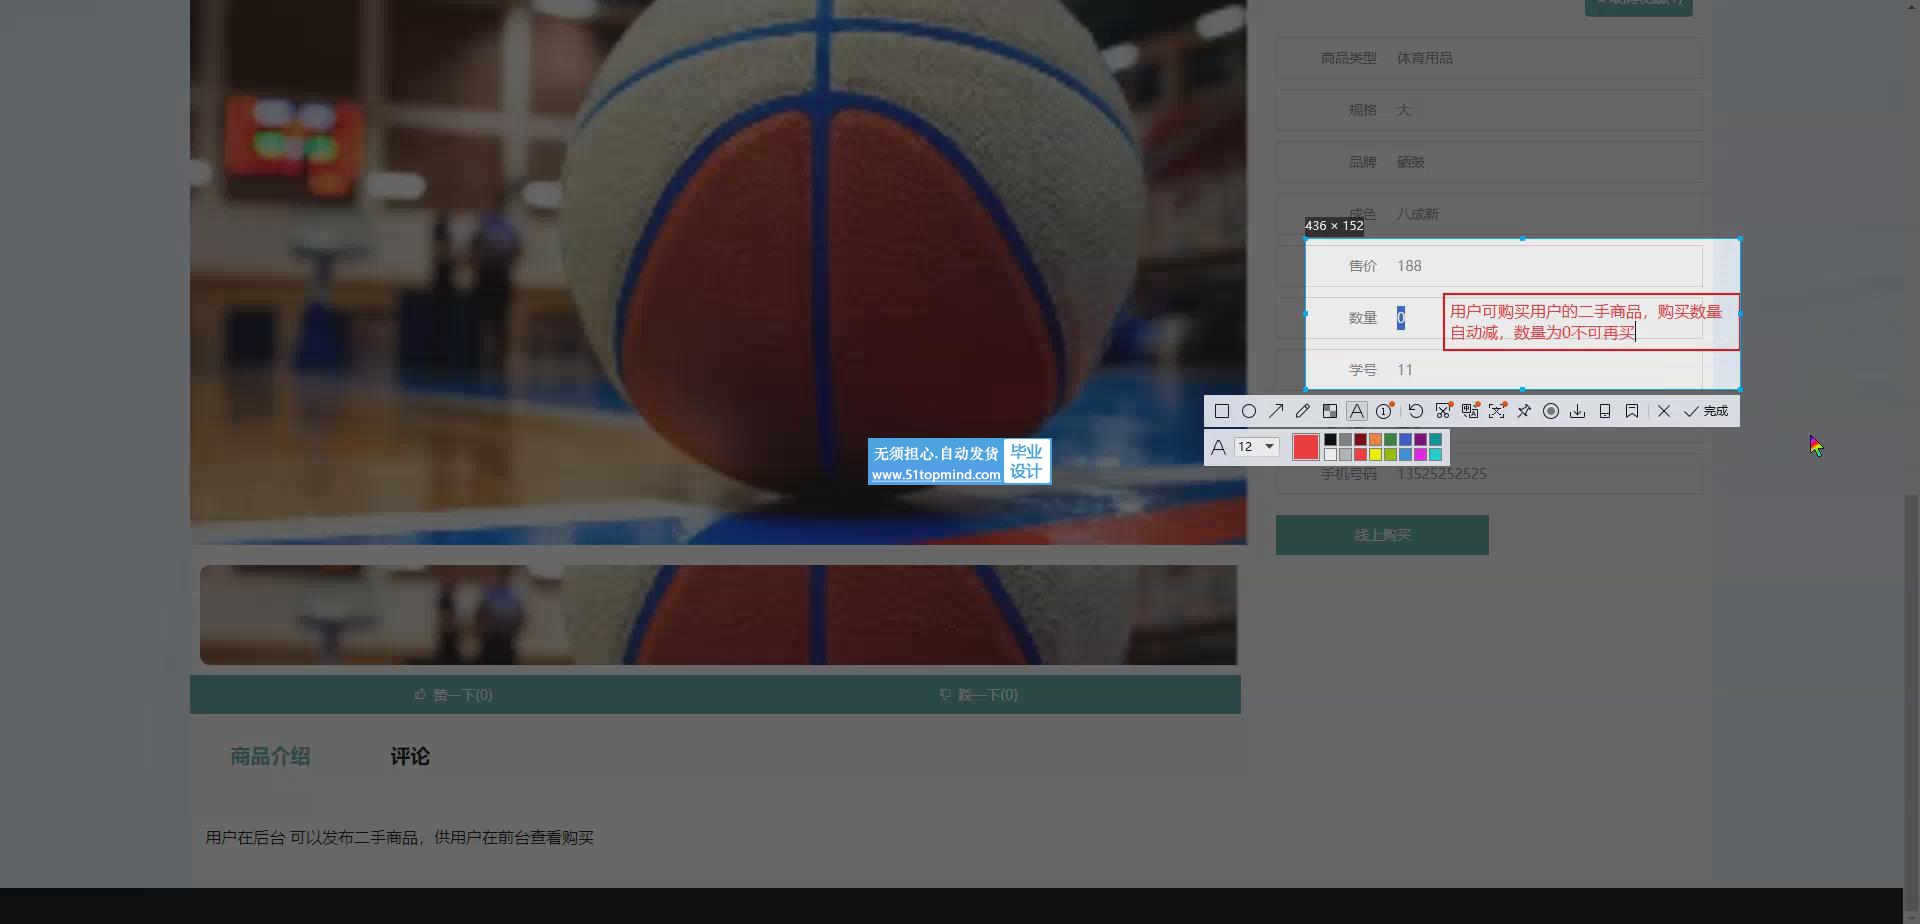Select the arrow annotation tool
This screenshot has width=1920, height=924.
coord(1276,411)
